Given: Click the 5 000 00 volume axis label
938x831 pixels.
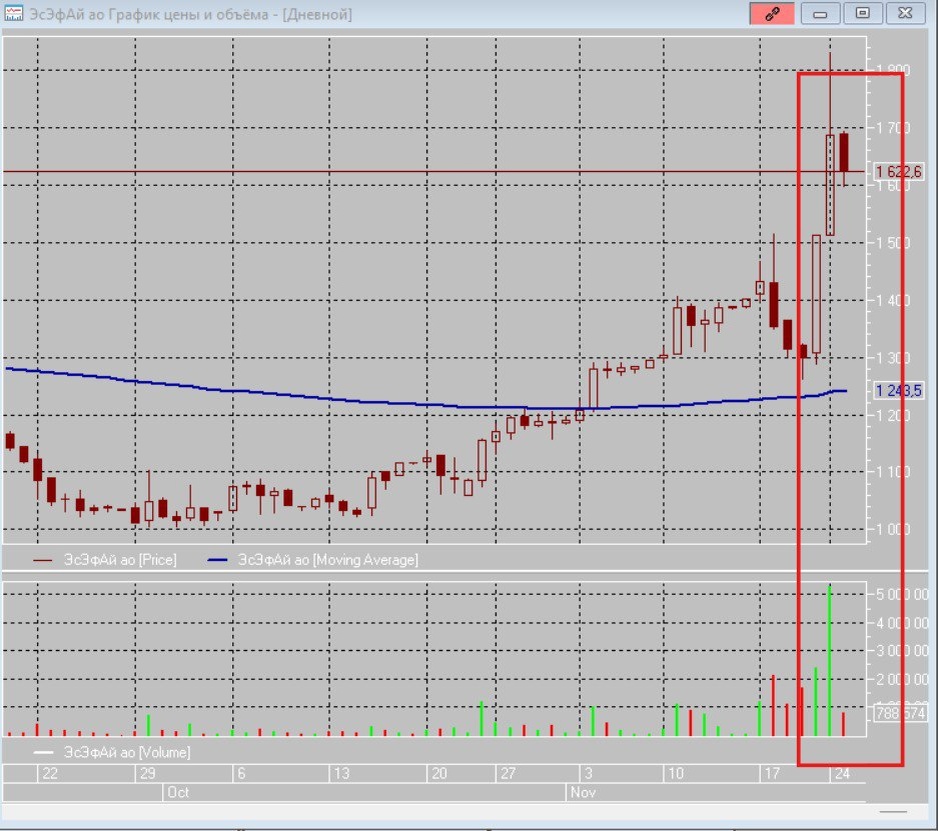Looking at the screenshot, I should [902, 595].
